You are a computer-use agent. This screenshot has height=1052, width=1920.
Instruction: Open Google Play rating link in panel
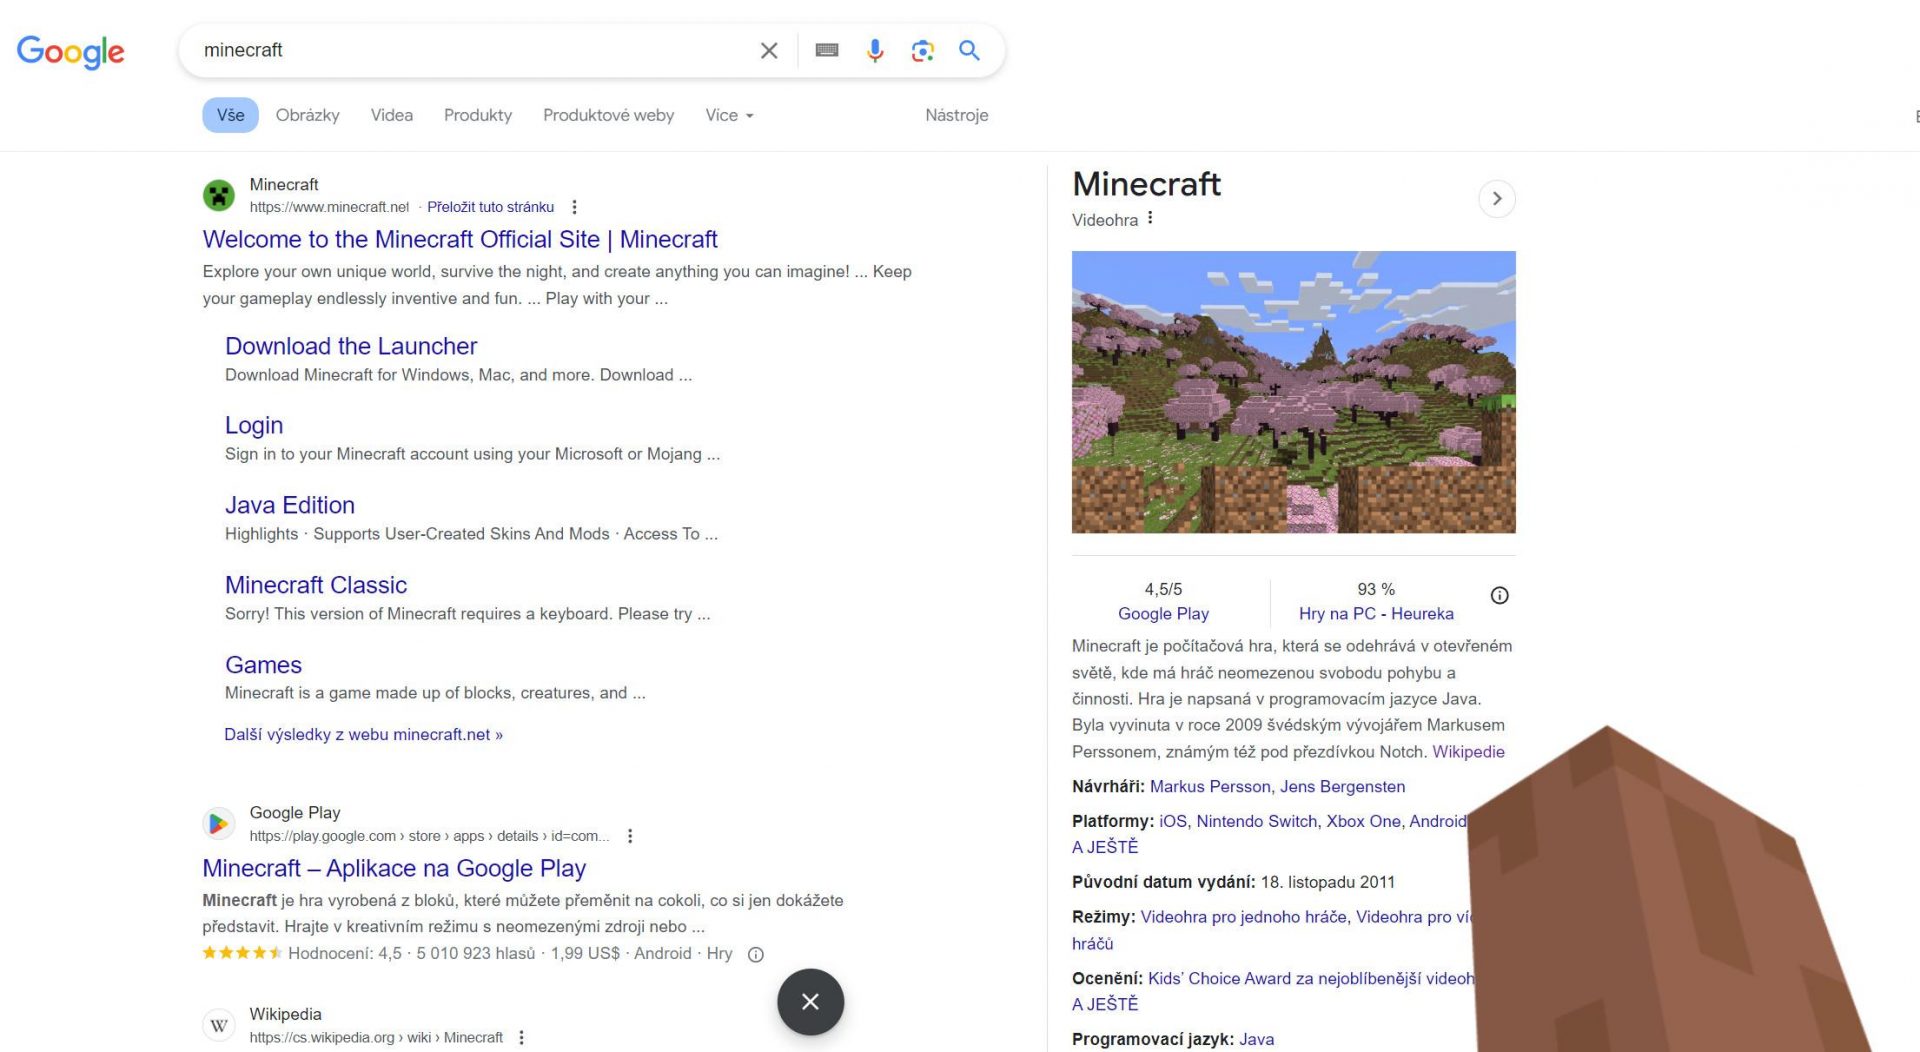(x=1163, y=614)
